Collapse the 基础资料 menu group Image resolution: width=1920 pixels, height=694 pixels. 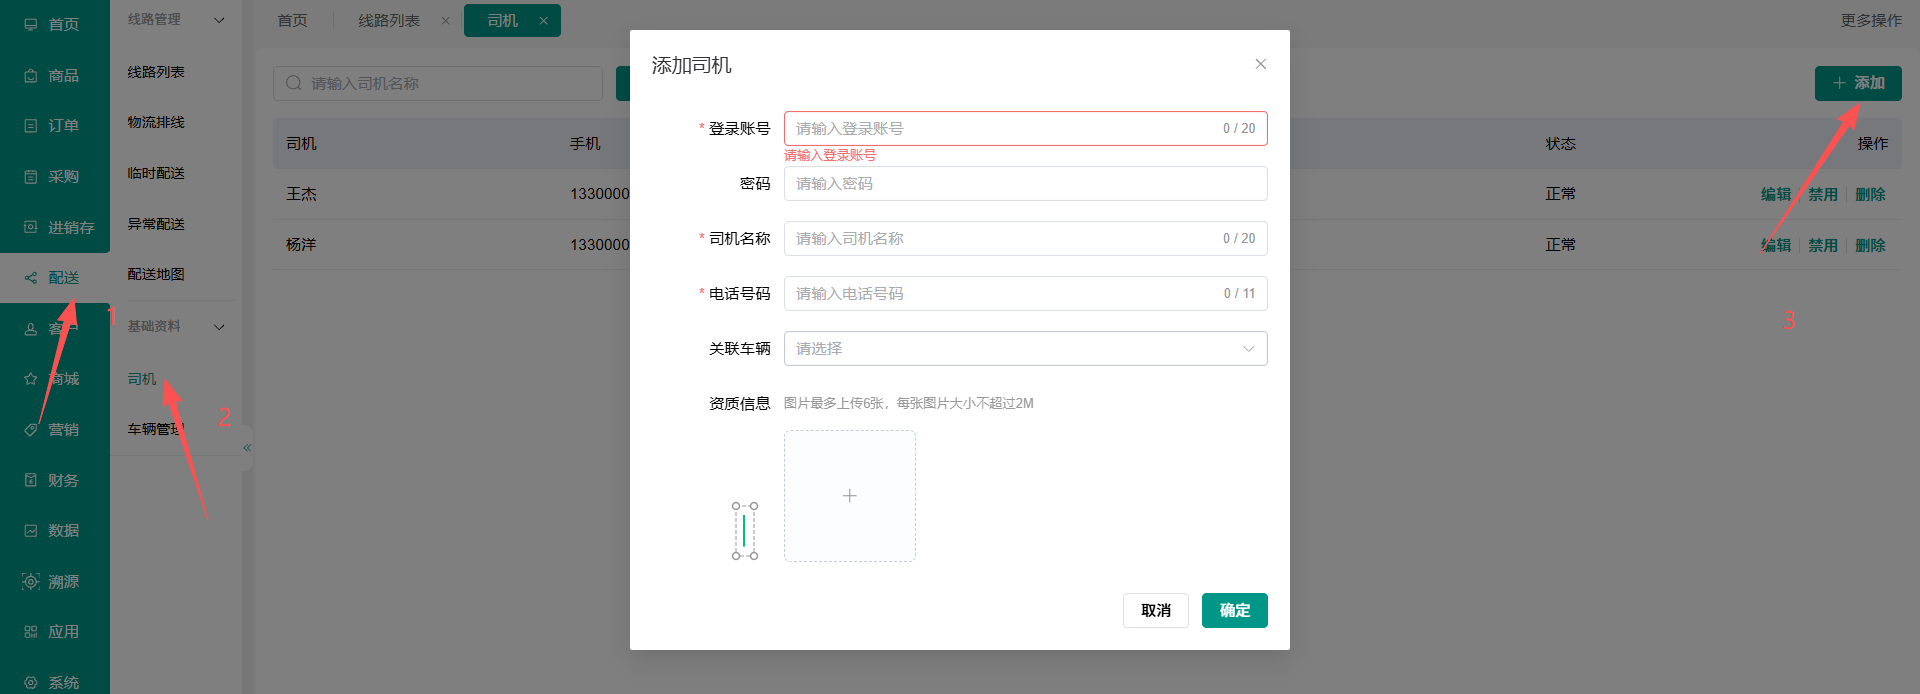tap(219, 327)
